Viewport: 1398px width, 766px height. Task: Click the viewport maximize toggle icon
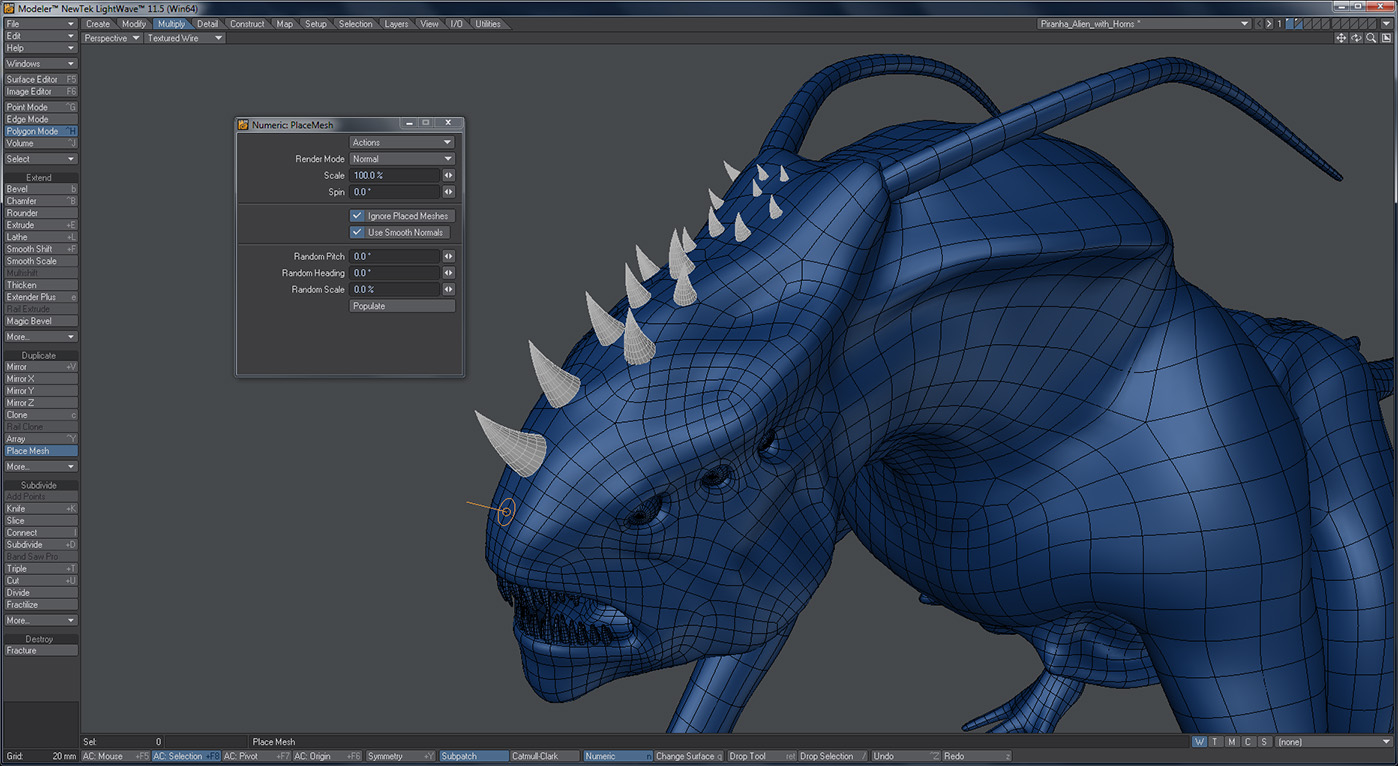click(1387, 38)
